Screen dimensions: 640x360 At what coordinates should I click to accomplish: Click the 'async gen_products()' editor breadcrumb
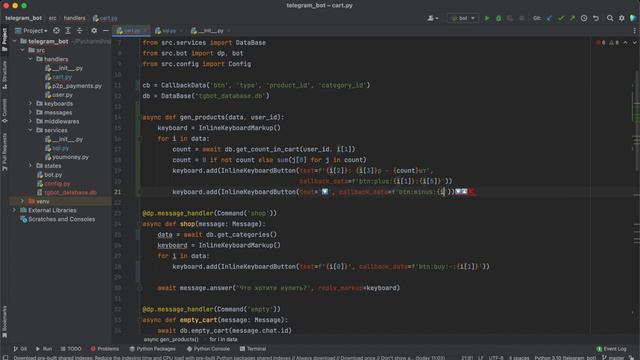click(171, 340)
